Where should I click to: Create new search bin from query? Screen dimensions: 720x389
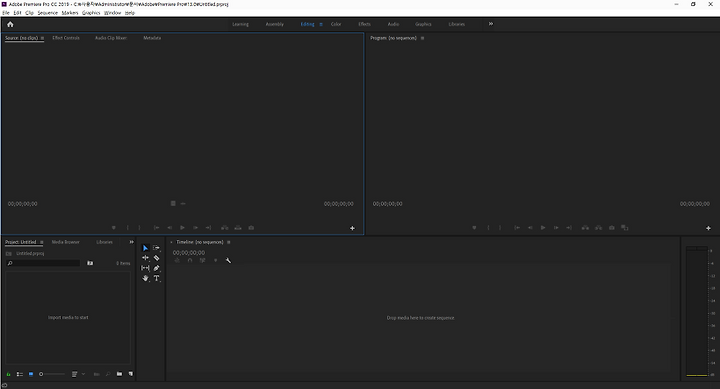tap(90, 263)
